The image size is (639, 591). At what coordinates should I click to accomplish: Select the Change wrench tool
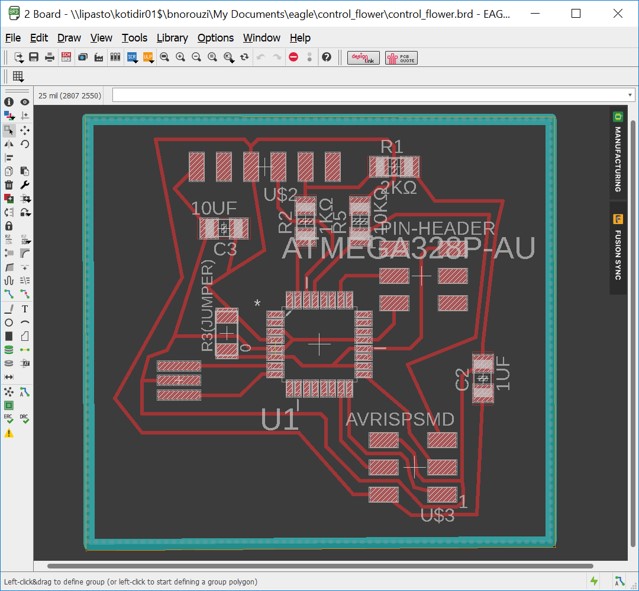(x=25, y=185)
